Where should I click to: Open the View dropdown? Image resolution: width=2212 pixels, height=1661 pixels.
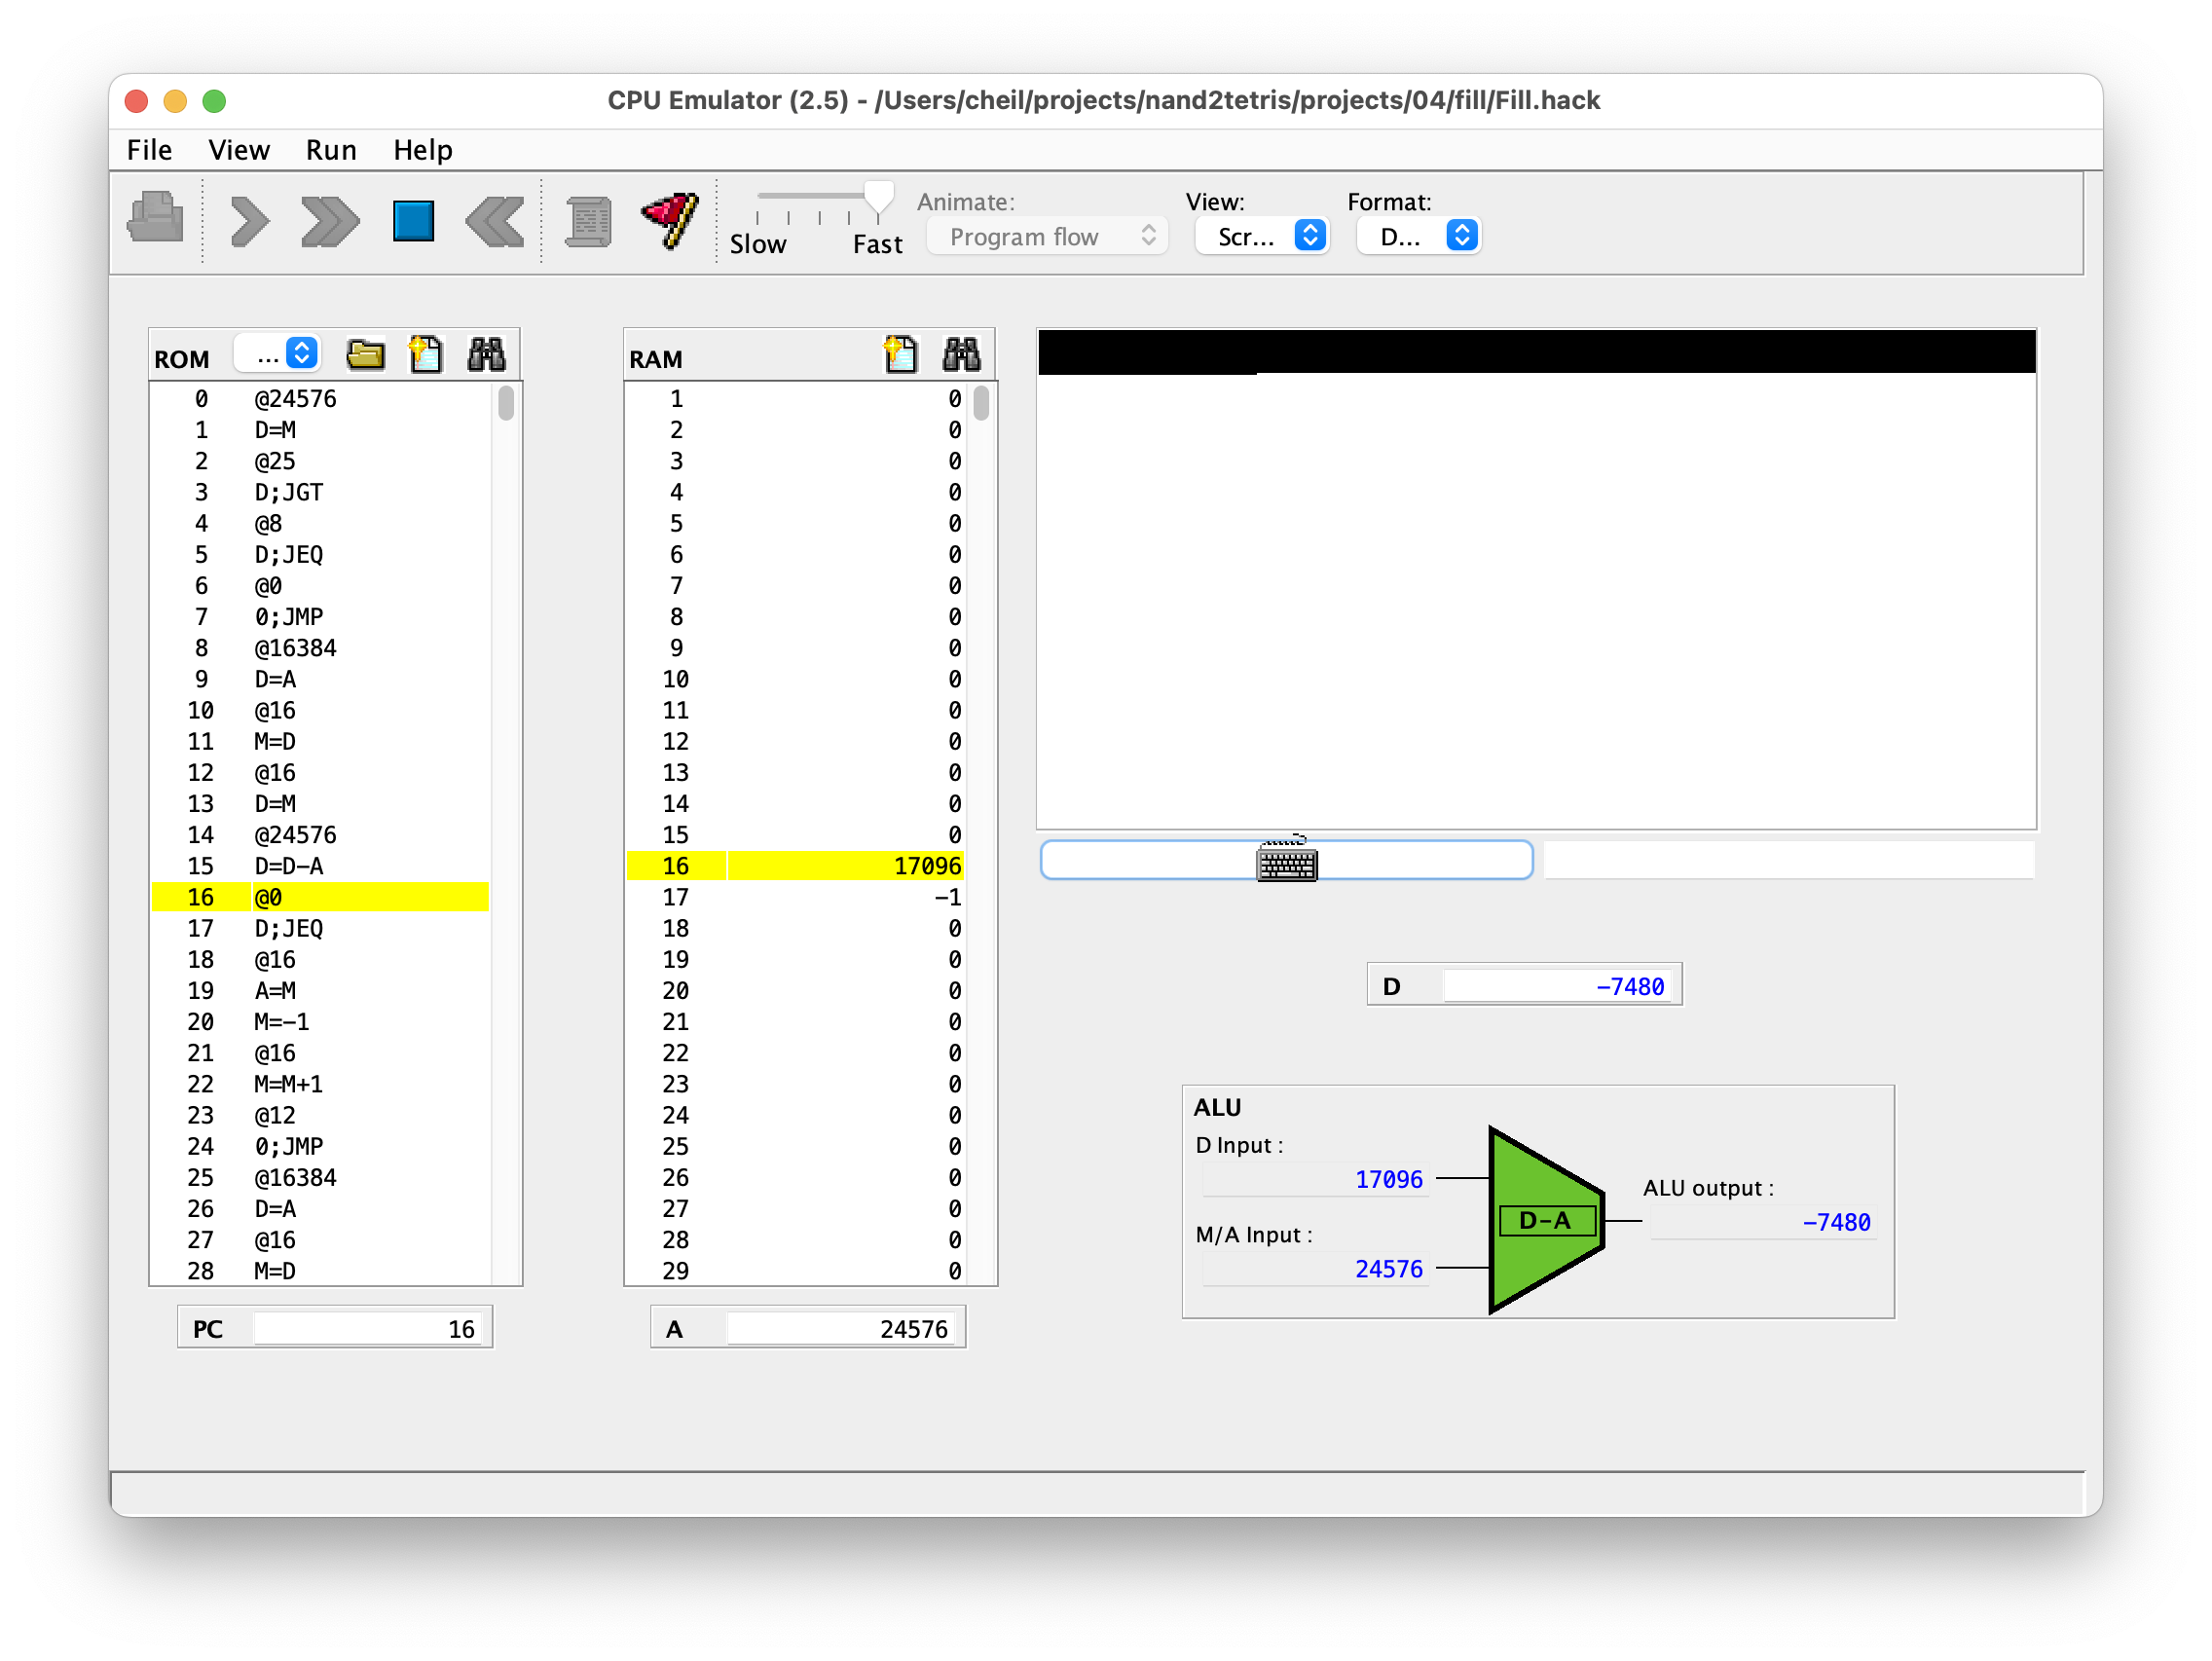[1262, 237]
